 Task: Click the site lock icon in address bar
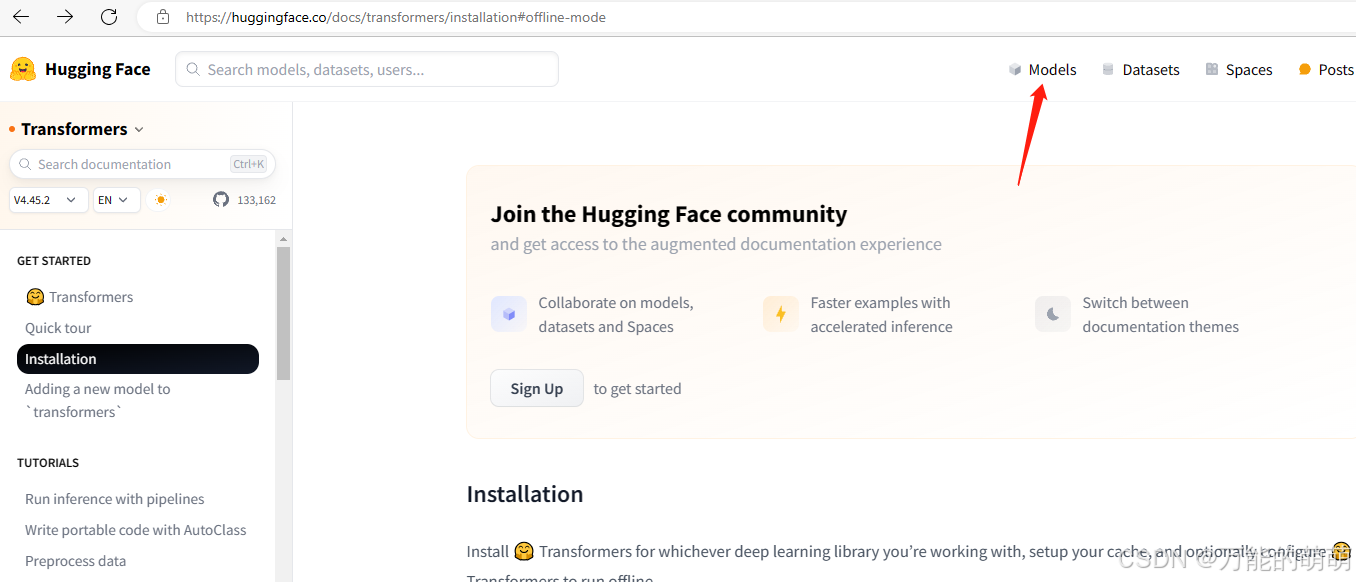163,17
